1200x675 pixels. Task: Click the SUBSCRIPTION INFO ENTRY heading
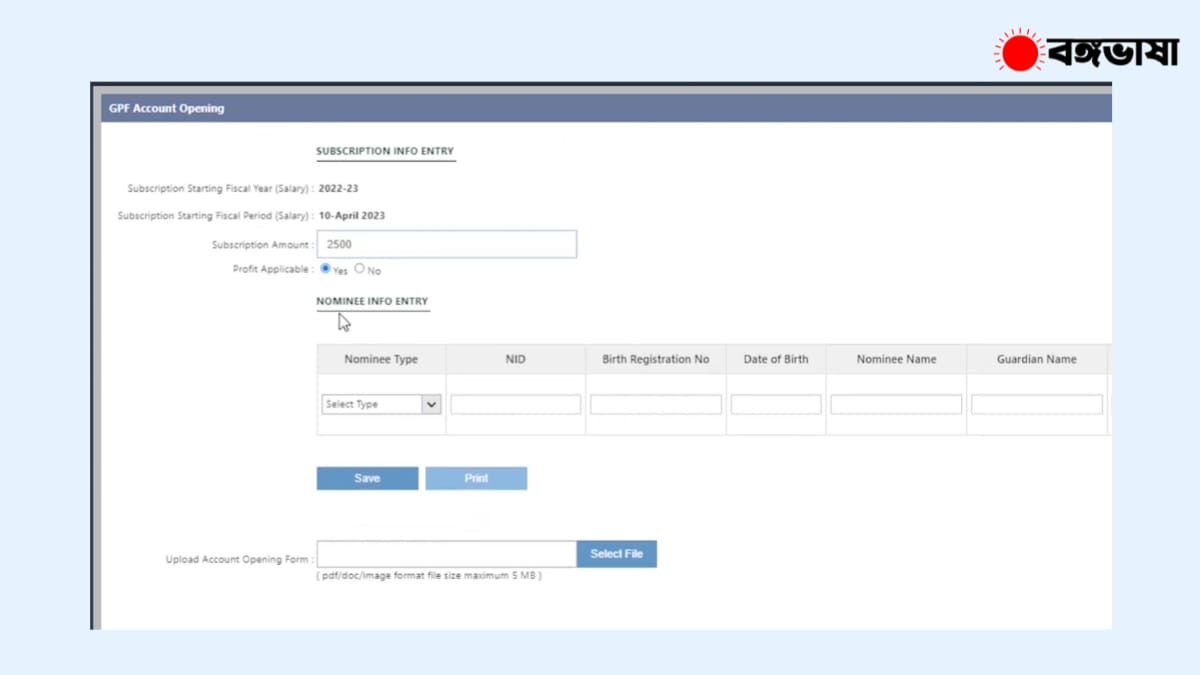[385, 151]
